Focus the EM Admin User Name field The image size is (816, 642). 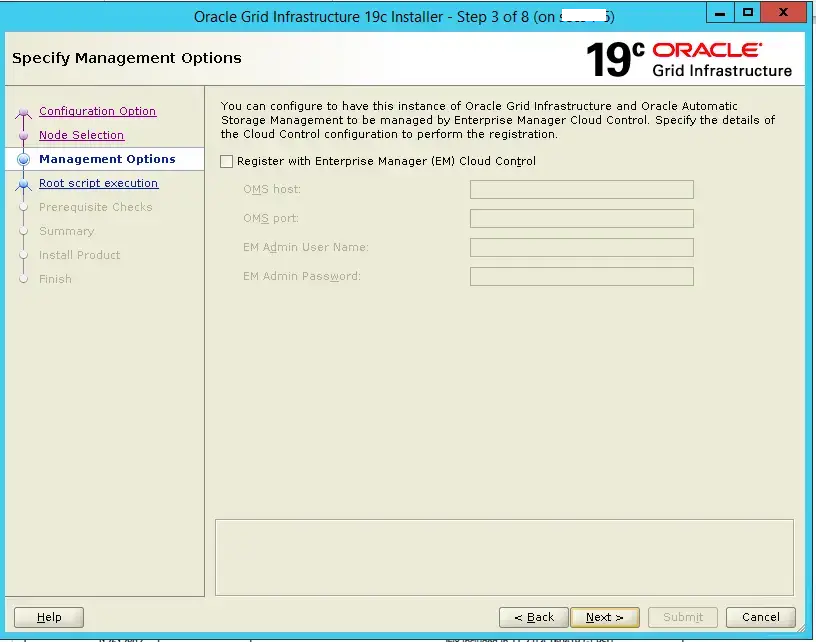tap(581, 248)
